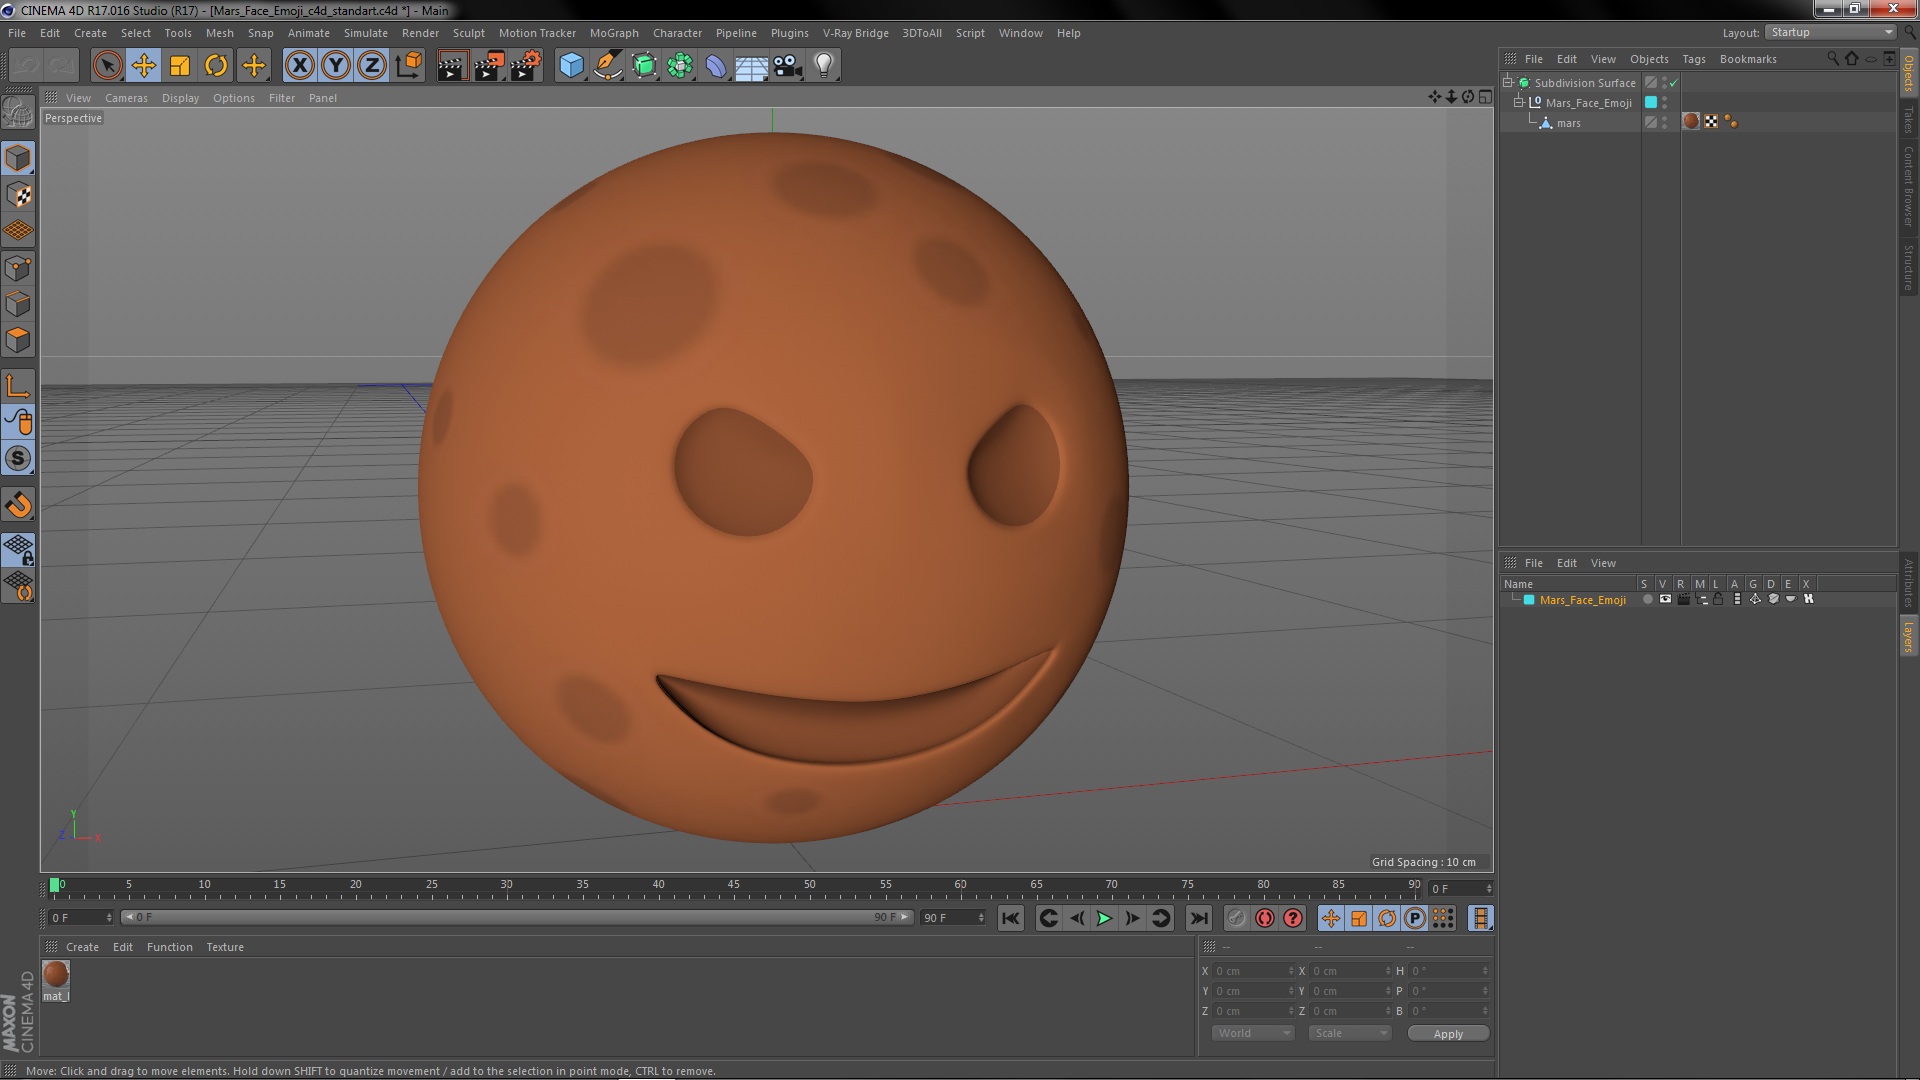Screen dimensions: 1920x1080
Task: Open World coordinate dropdown
Action: pyautogui.click(x=1252, y=1033)
